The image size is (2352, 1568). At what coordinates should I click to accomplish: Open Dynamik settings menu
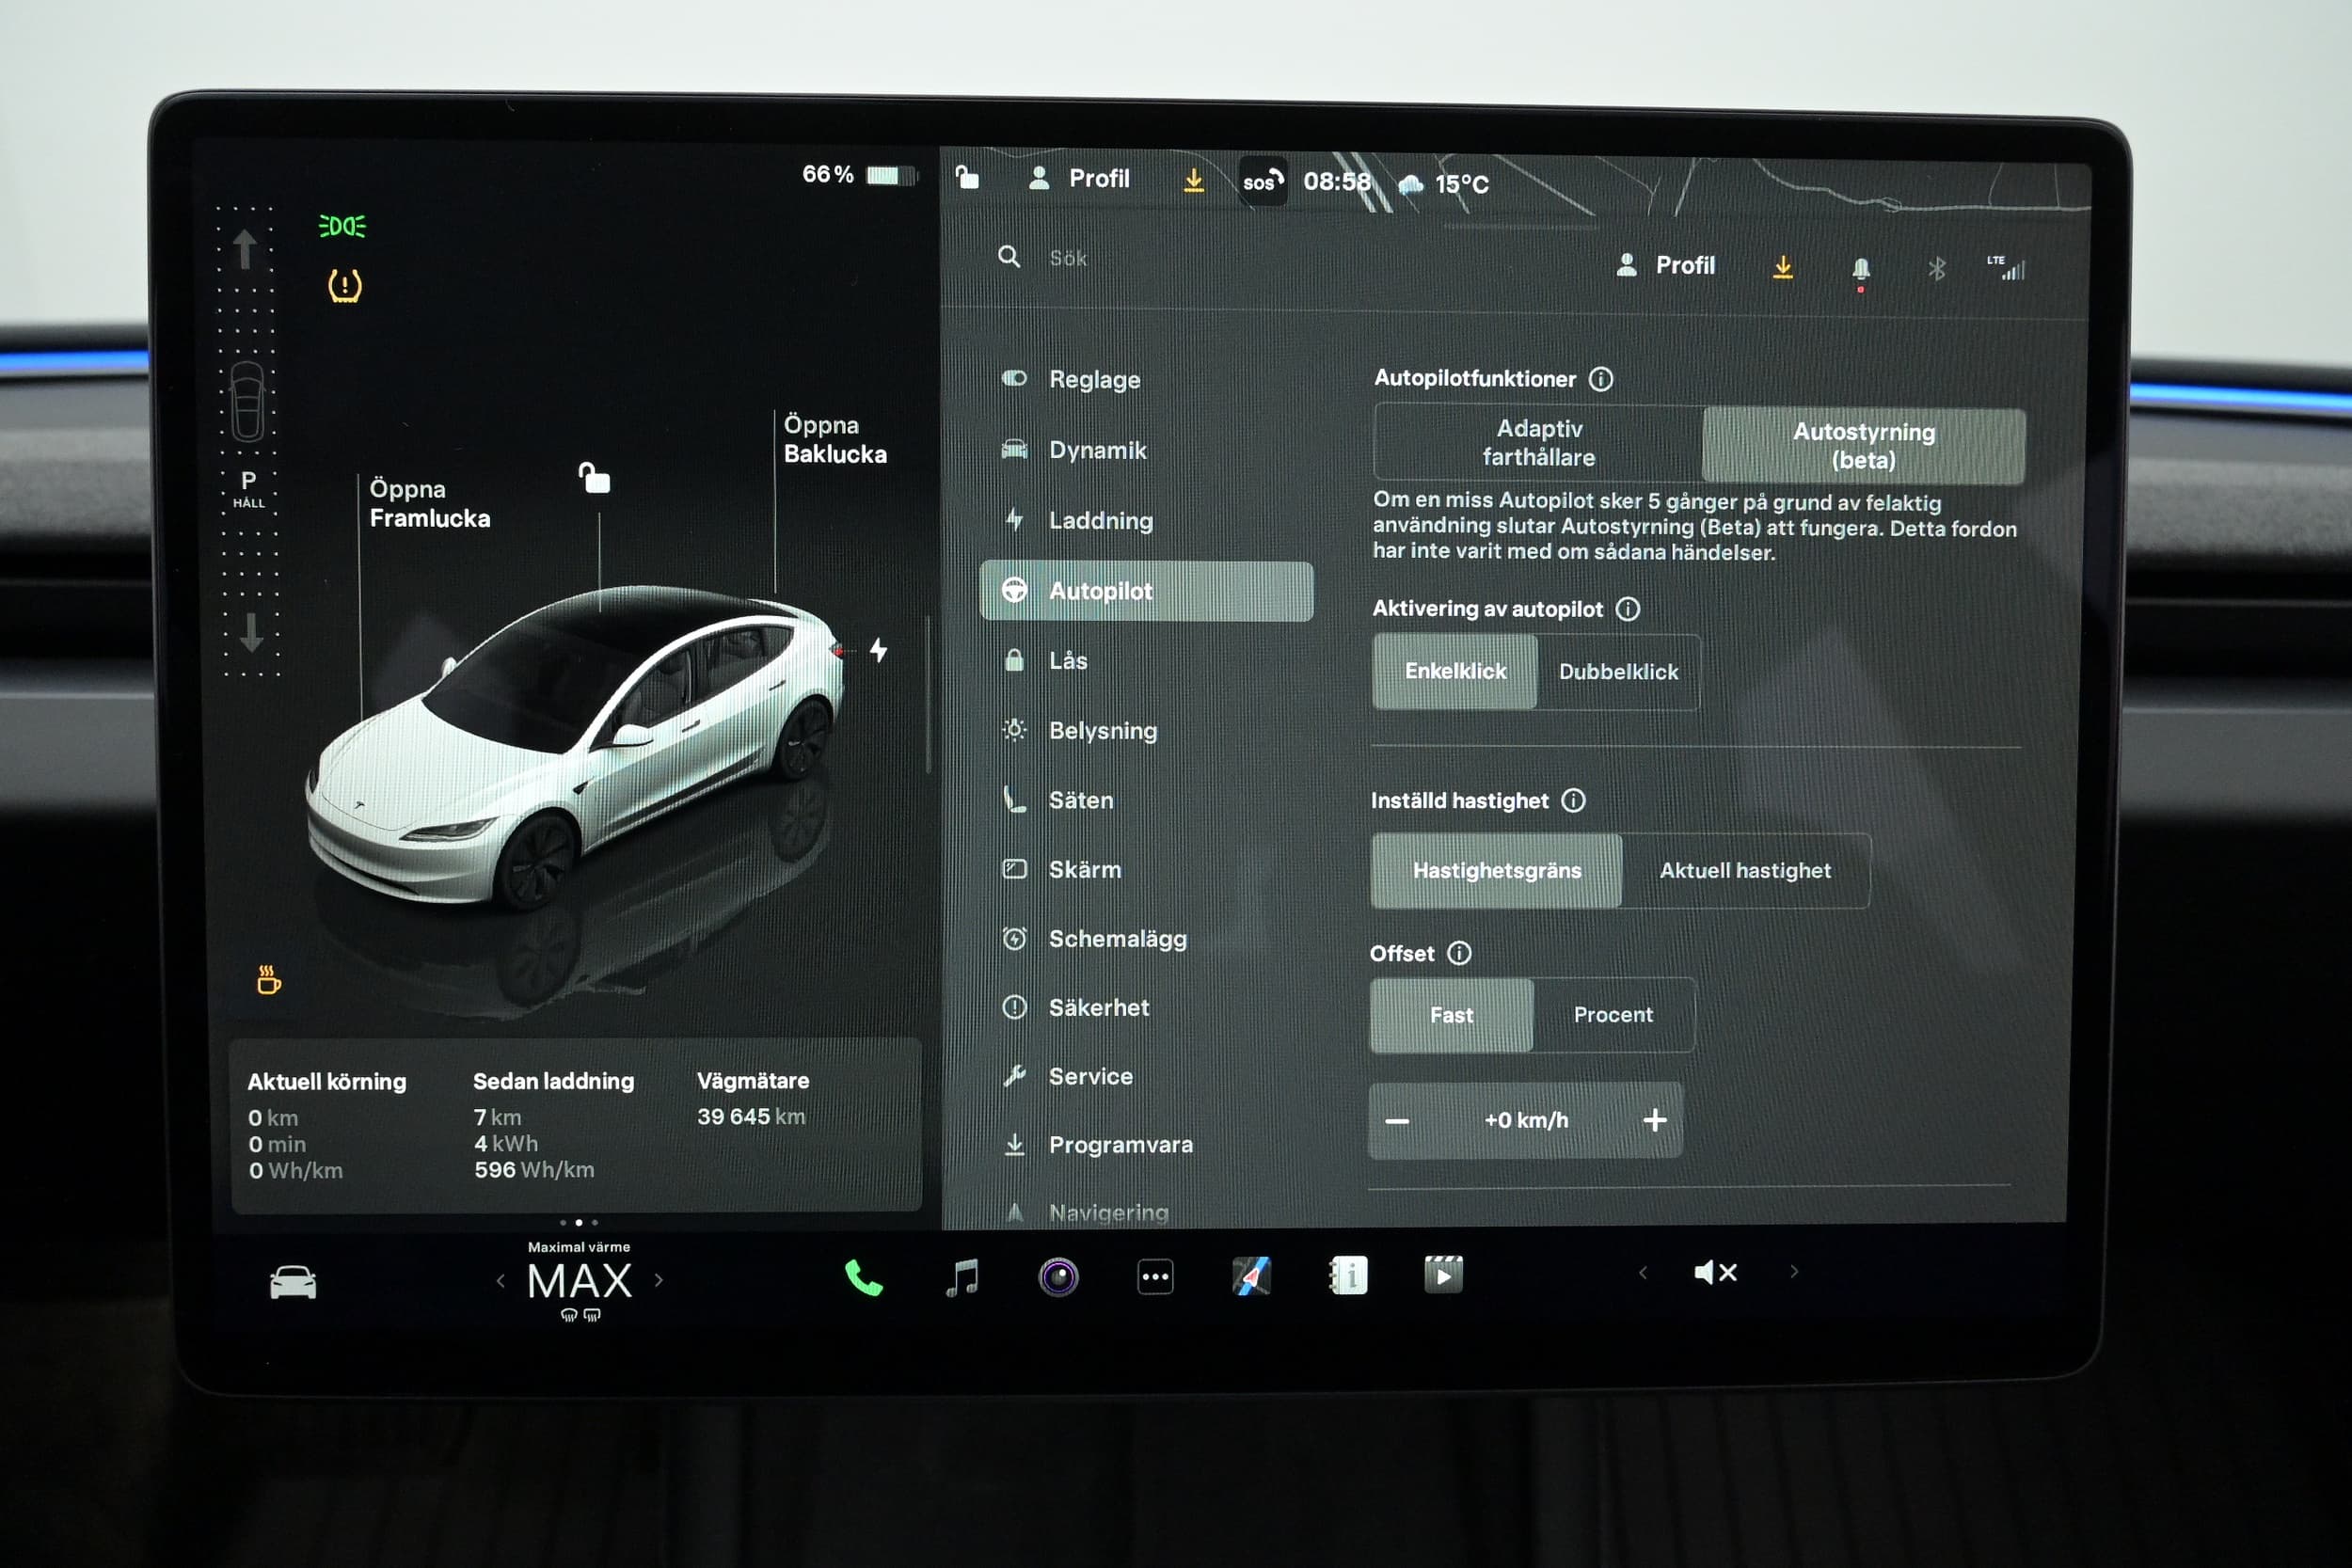(1146, 450)
